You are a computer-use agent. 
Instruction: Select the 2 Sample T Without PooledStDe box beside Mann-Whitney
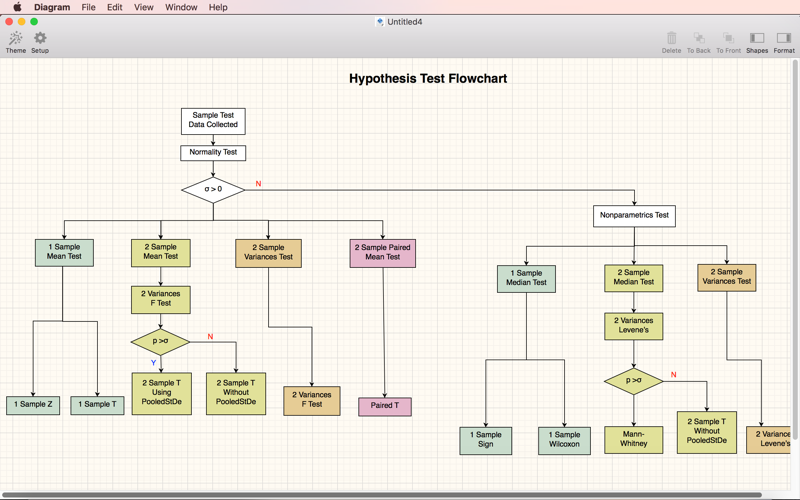707,432
